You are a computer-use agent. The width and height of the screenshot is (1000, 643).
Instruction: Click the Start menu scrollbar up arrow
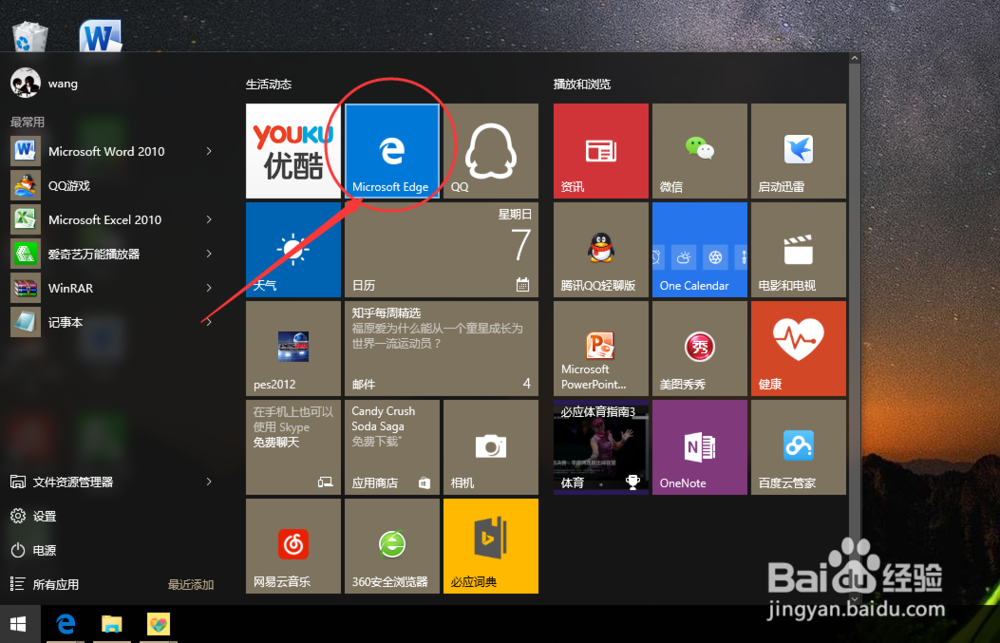pyautogui.click(x=855, y=58)
